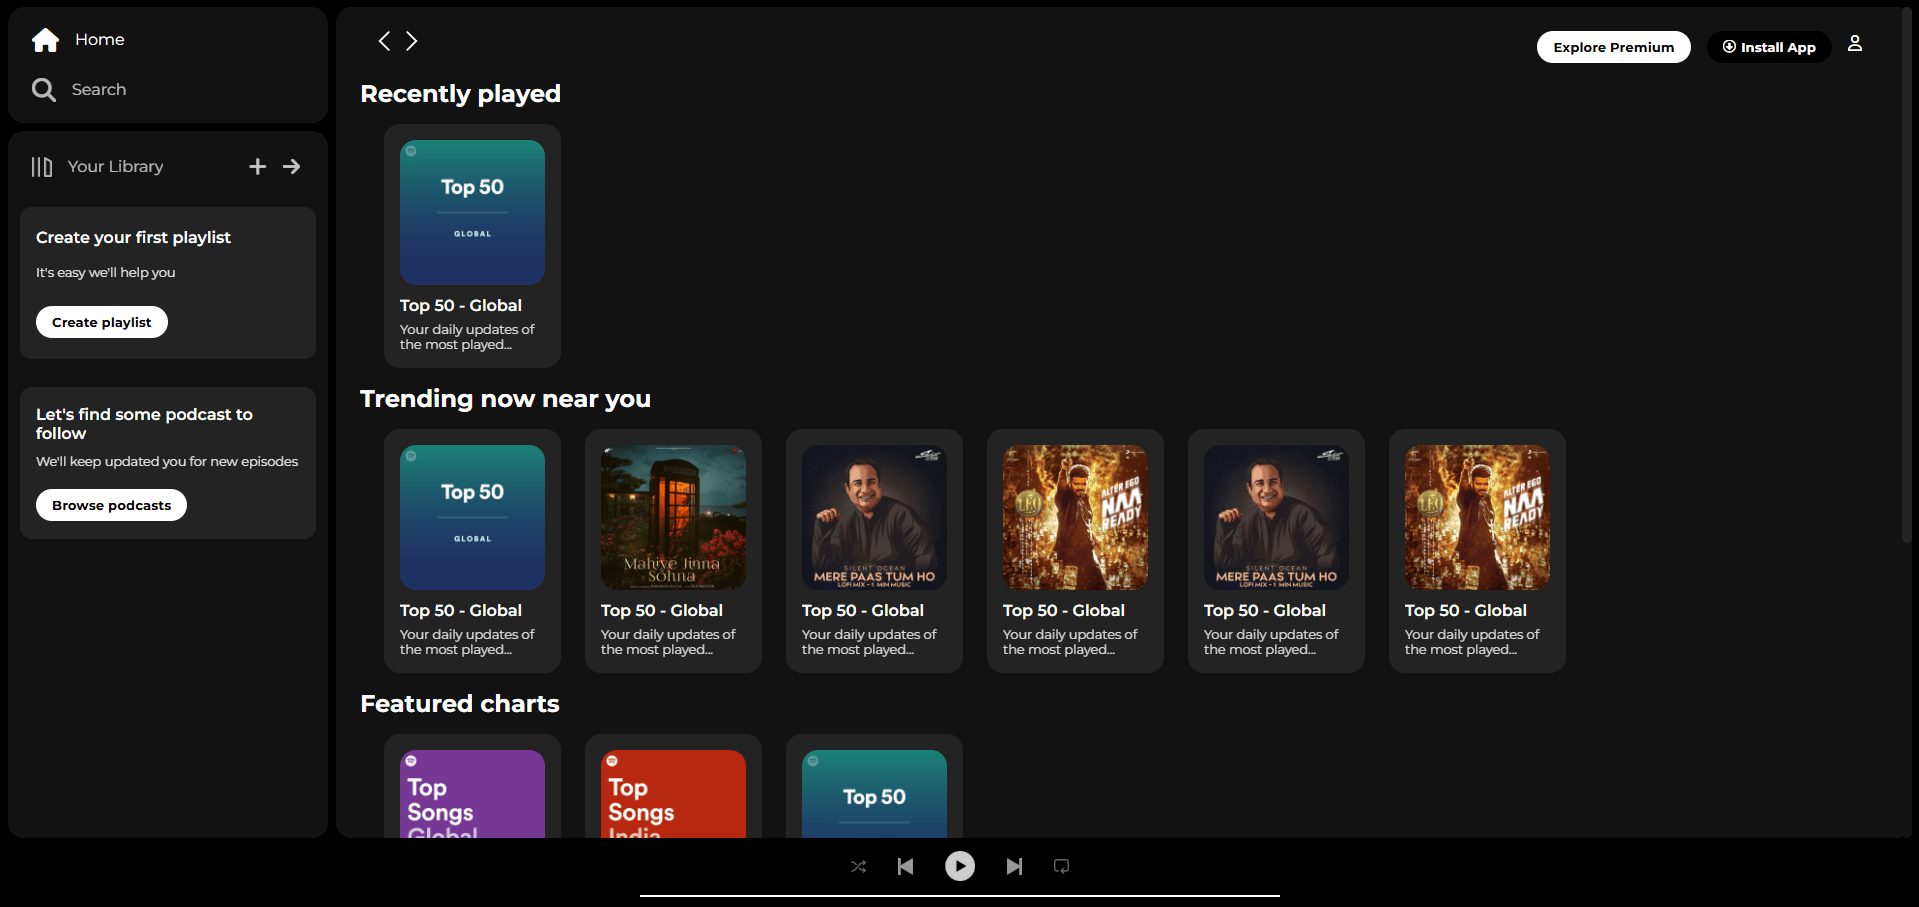Go forward using the right chevron
Screen dimensions: 1919x907
[411, 41]
